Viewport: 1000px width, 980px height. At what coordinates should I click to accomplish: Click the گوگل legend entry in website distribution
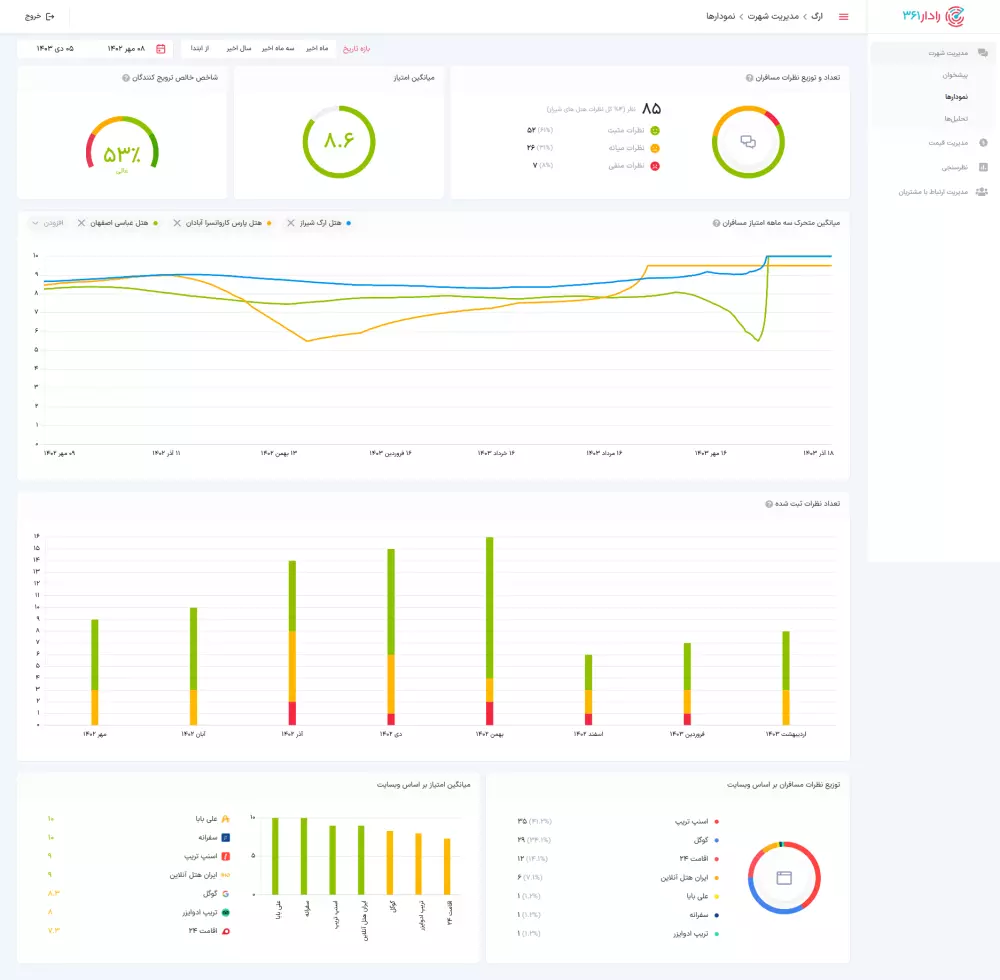pos(706,840)
